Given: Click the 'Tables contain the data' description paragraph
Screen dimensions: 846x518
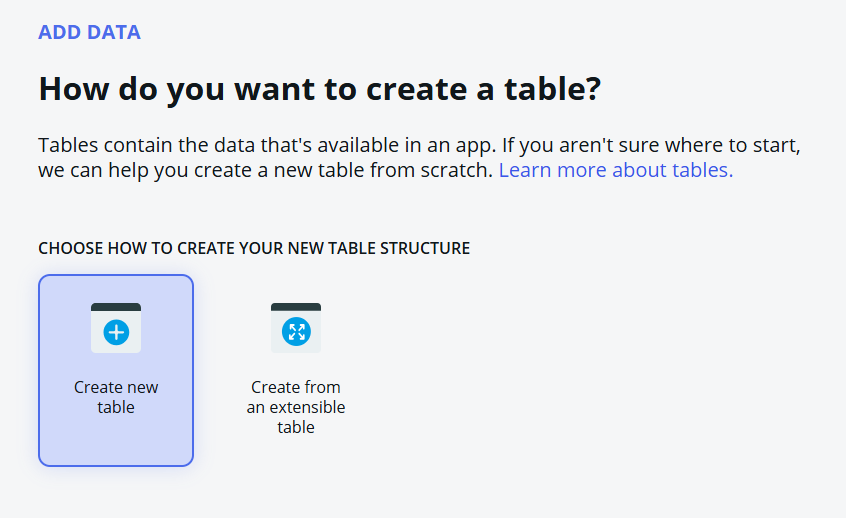Looking at the screenshot, I should 419,158.
